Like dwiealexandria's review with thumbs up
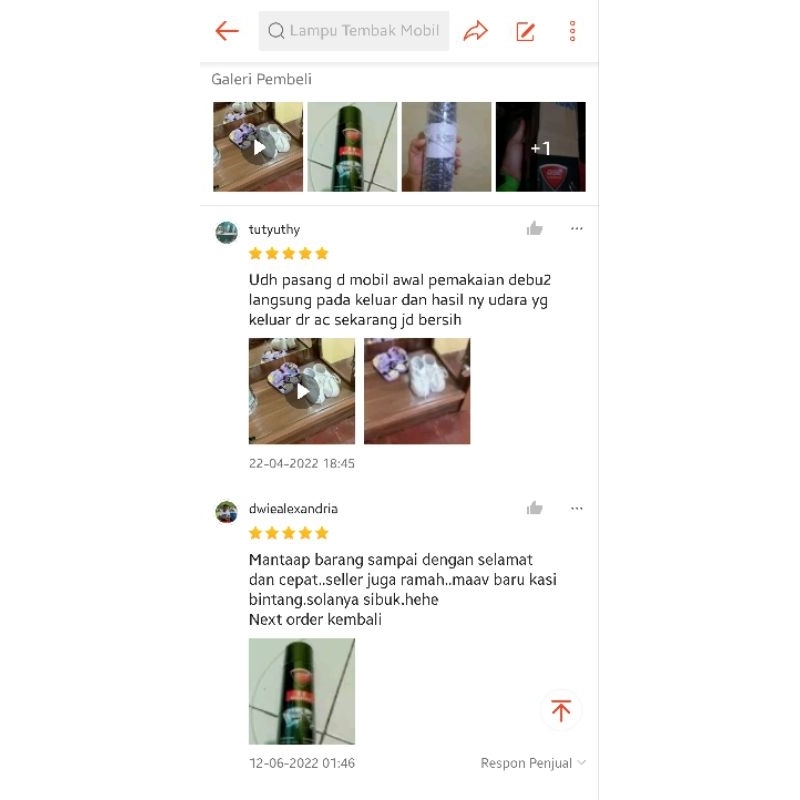 535,508
